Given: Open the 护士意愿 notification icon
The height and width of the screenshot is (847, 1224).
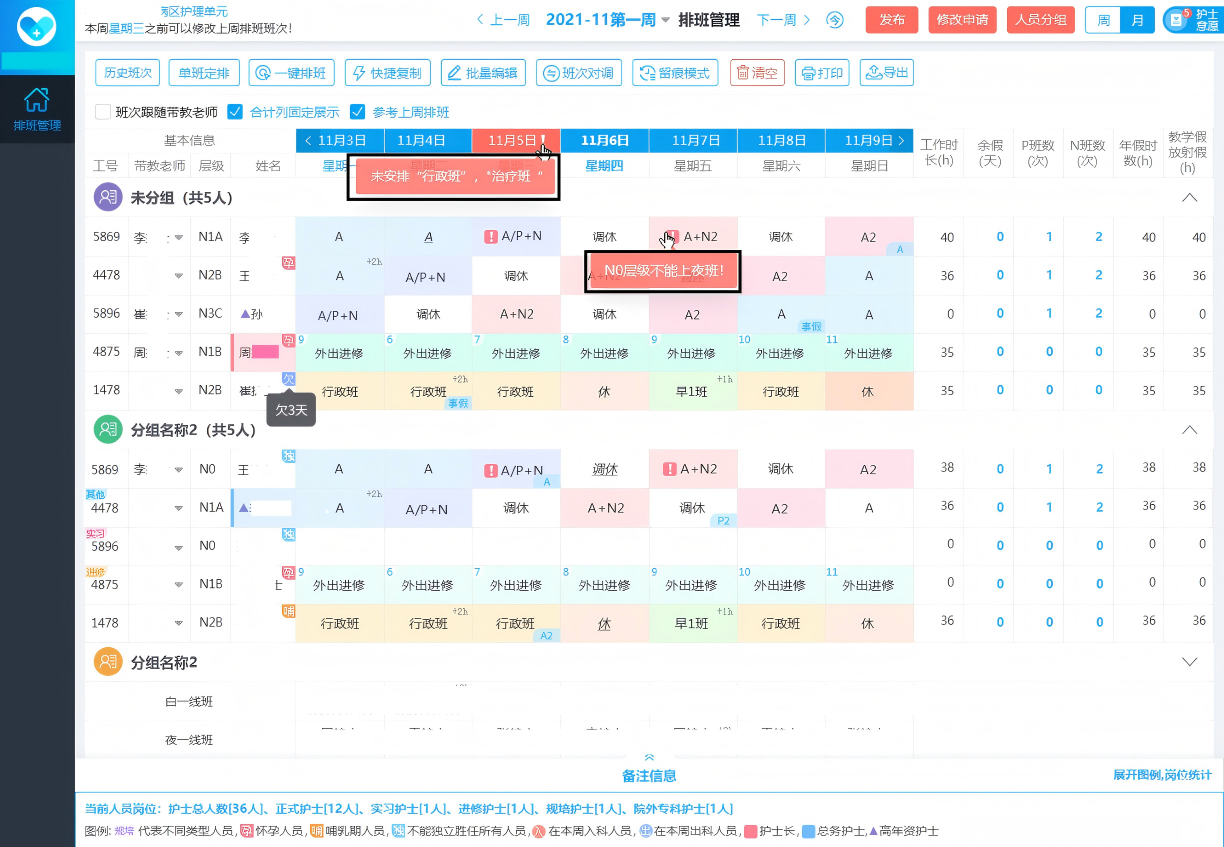Looking at the screenshot, I should (1191, 20).
